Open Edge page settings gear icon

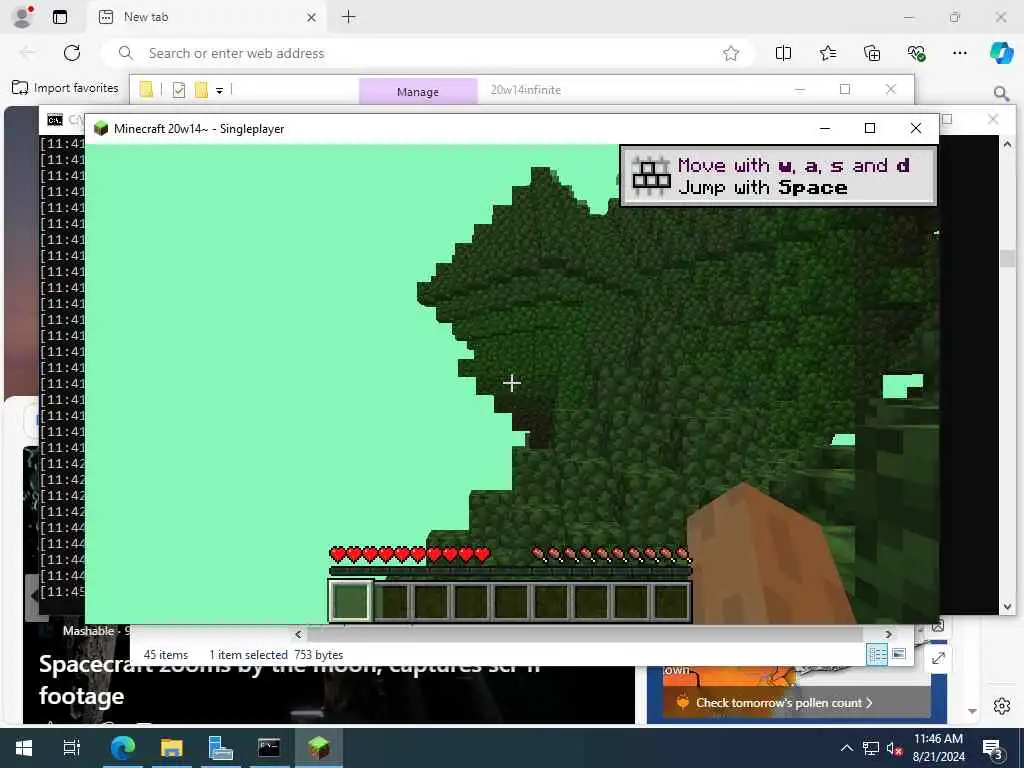(x=1002, y=706)
